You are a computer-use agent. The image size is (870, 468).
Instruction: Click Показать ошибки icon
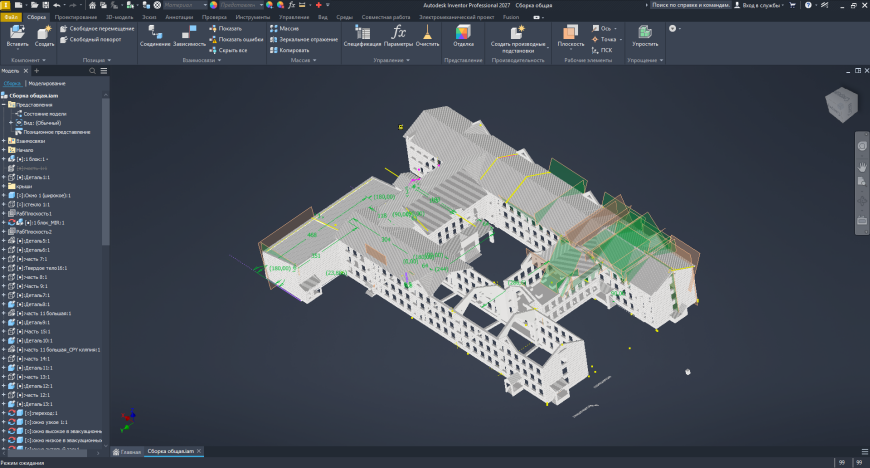(236, 39)
